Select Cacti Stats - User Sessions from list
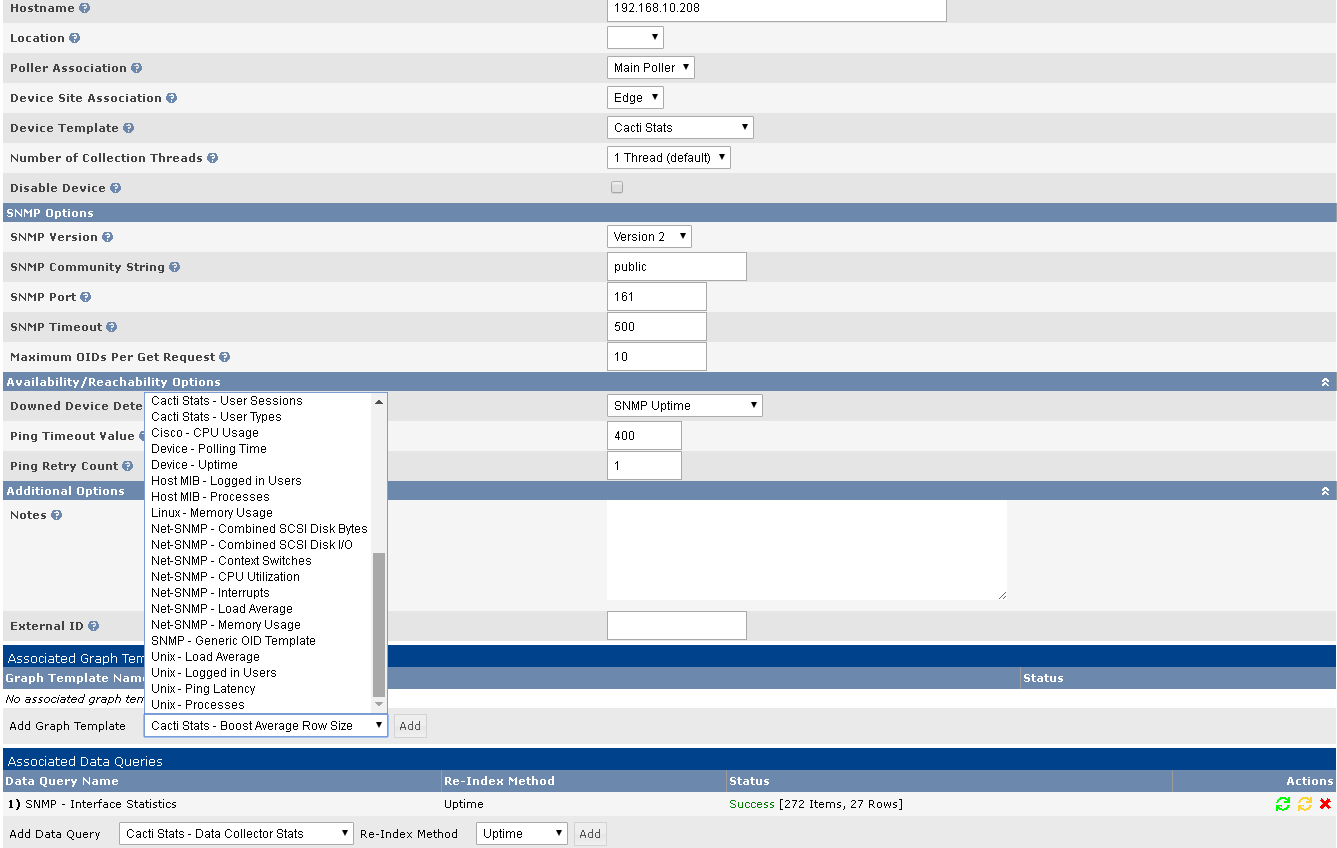 tap(258, 401)
